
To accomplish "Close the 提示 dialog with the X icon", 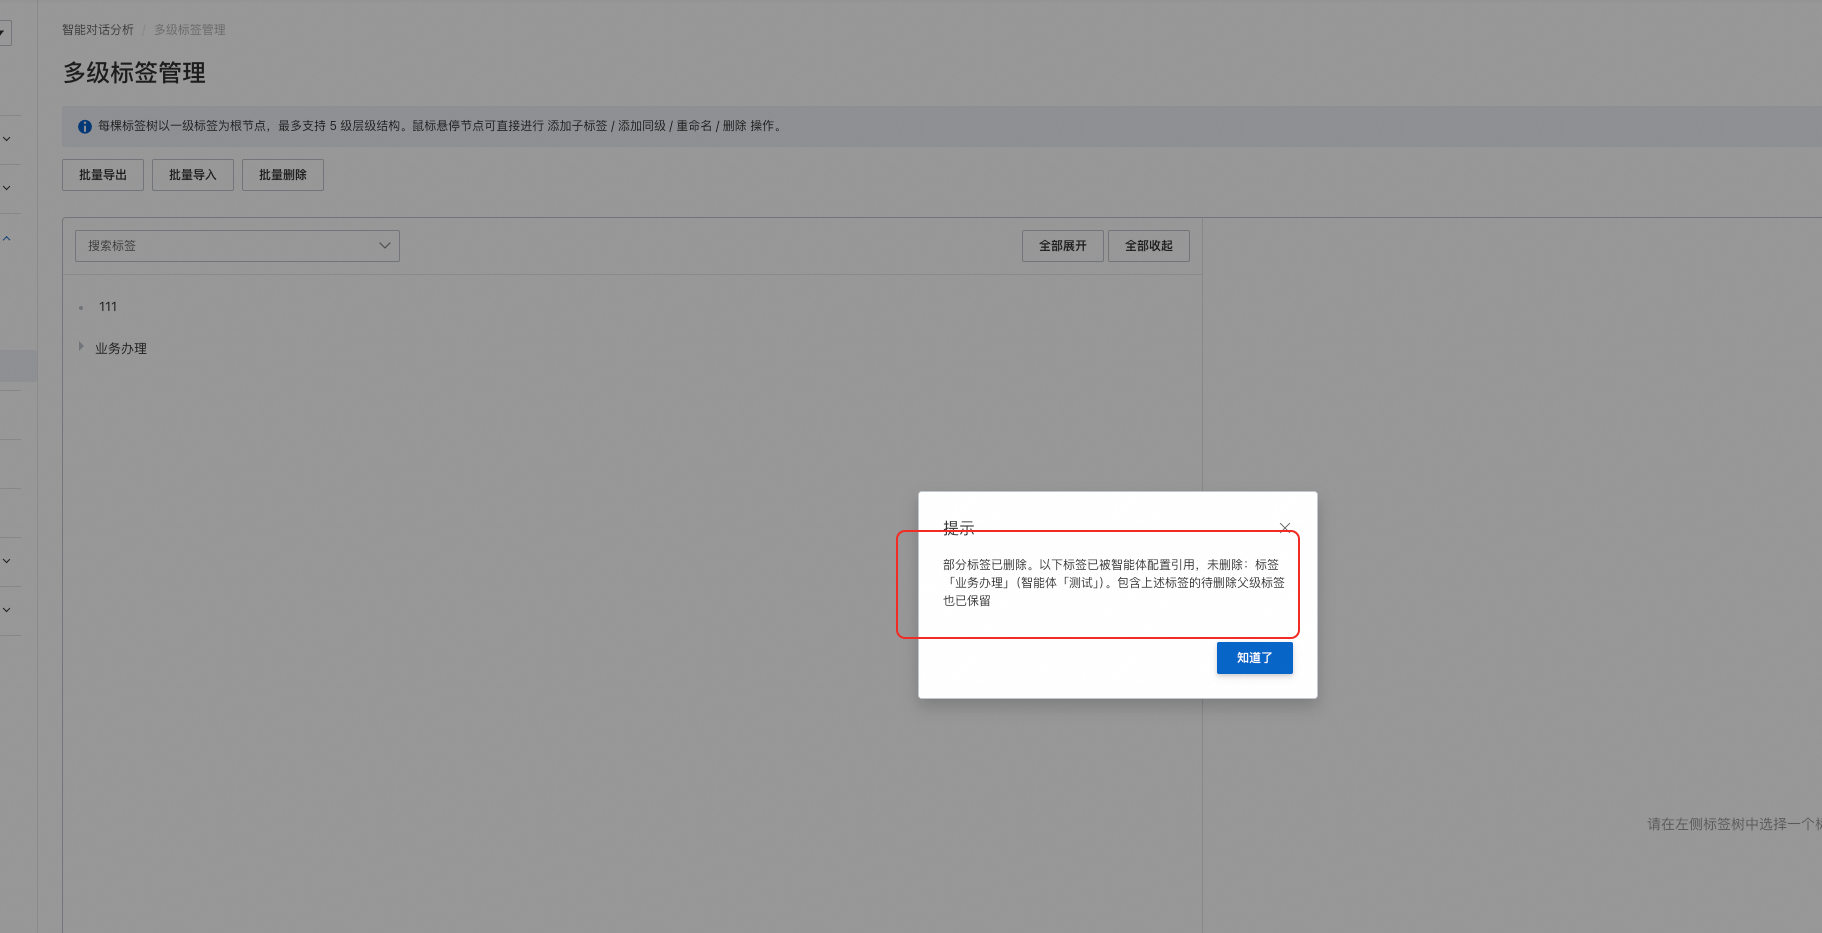I will (x=1285, y=527).
